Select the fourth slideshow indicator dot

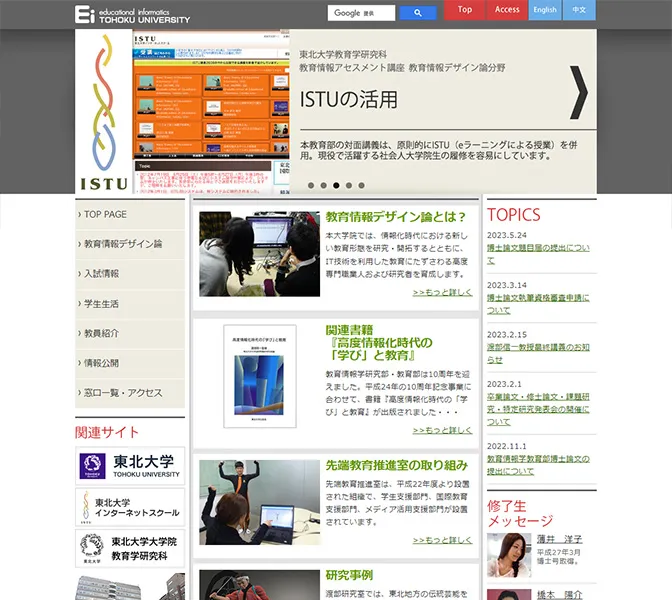point(349,185)
